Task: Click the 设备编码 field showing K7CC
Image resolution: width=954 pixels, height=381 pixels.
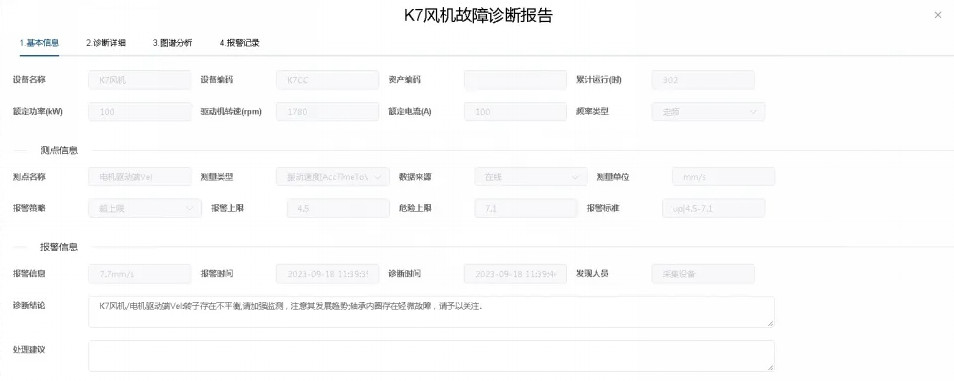Action: click(327, 80)
